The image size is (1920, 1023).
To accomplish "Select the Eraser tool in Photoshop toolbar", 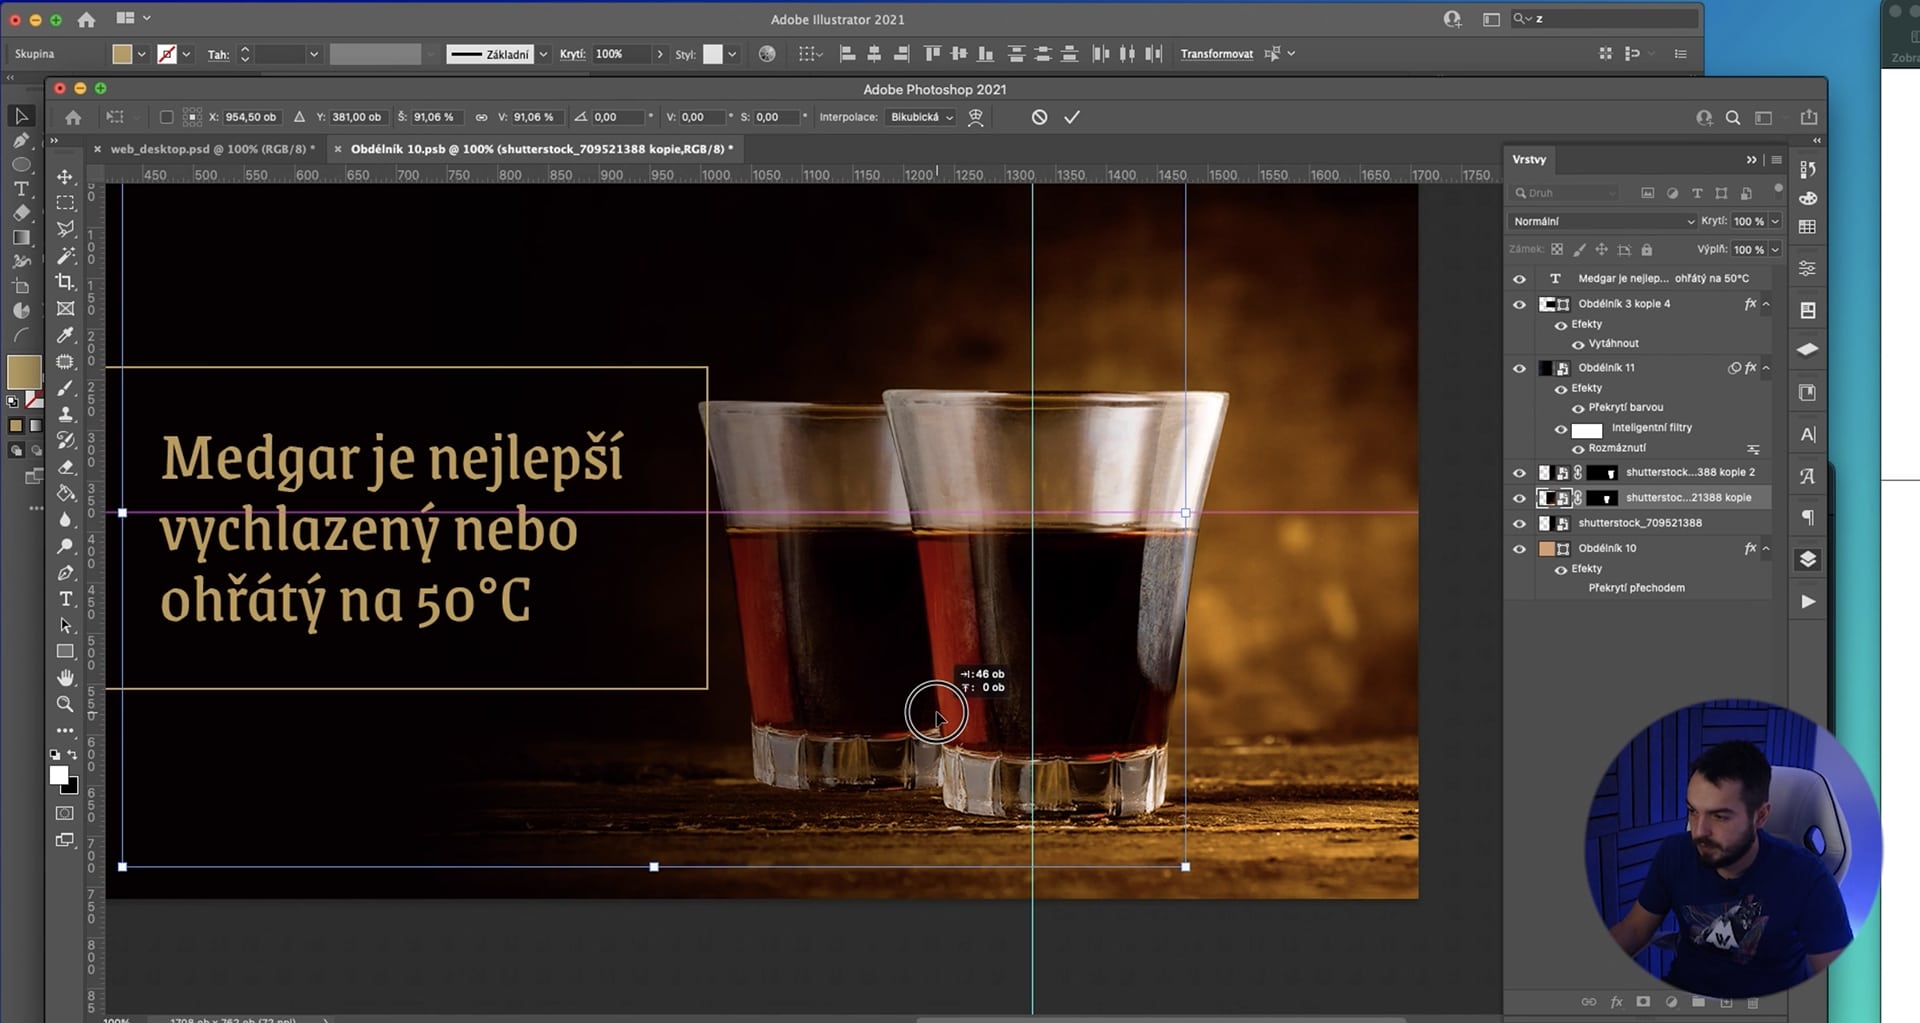I will [65, 467].
